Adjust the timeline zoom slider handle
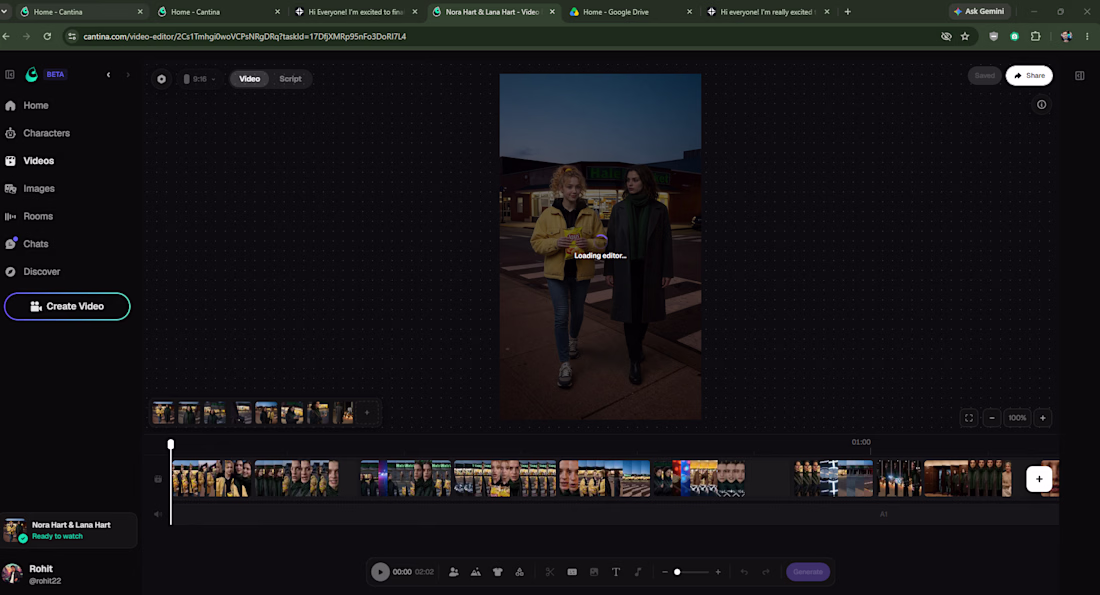 pos(677,572)
